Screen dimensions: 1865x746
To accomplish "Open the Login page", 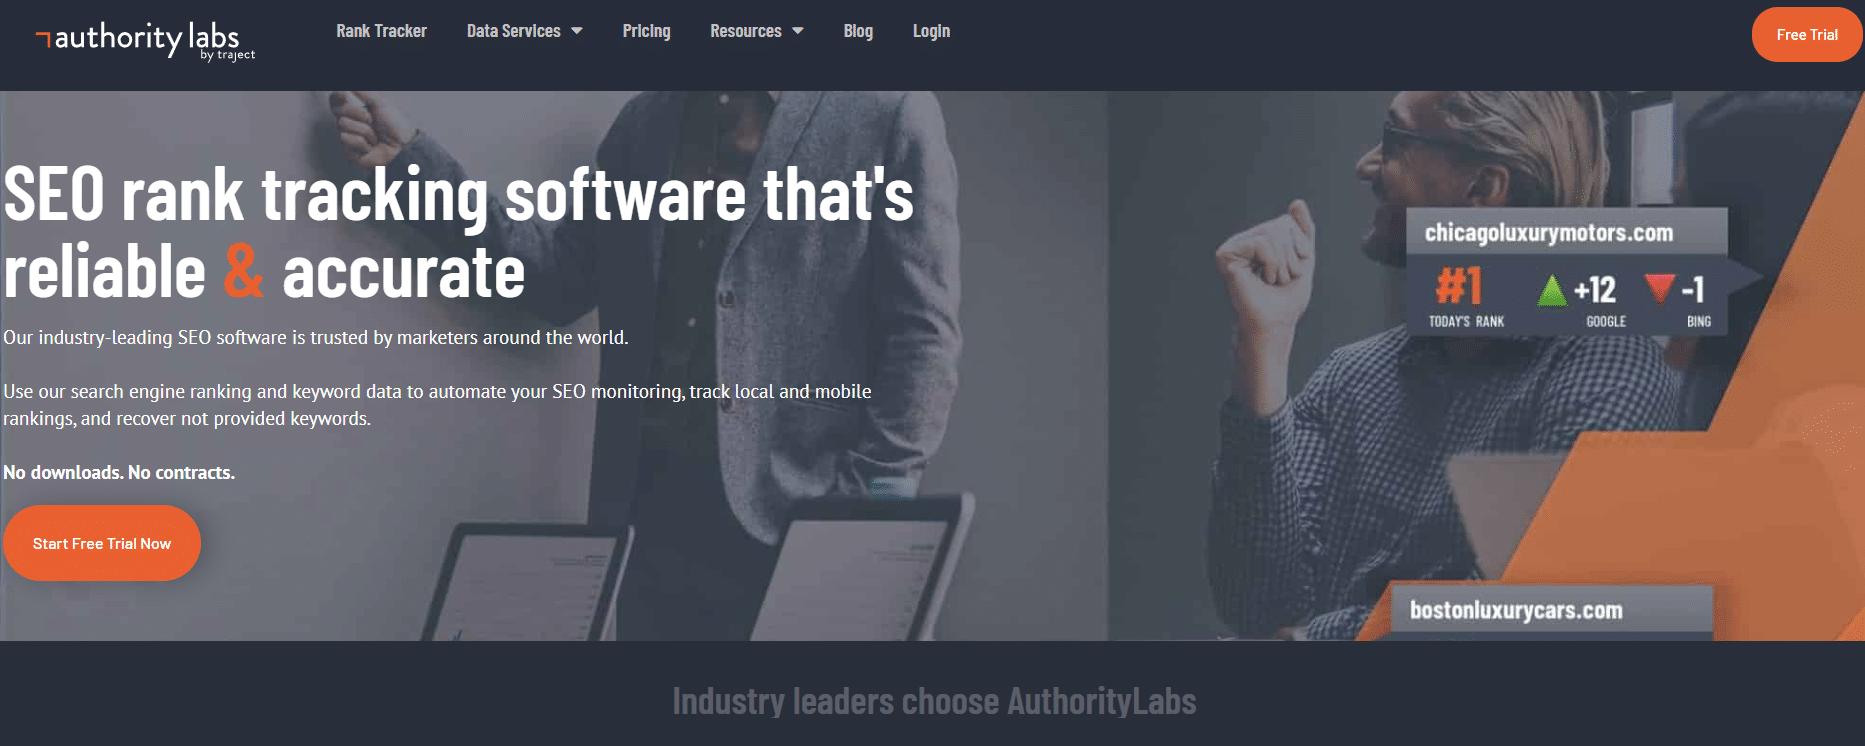I will pos(931,31).
